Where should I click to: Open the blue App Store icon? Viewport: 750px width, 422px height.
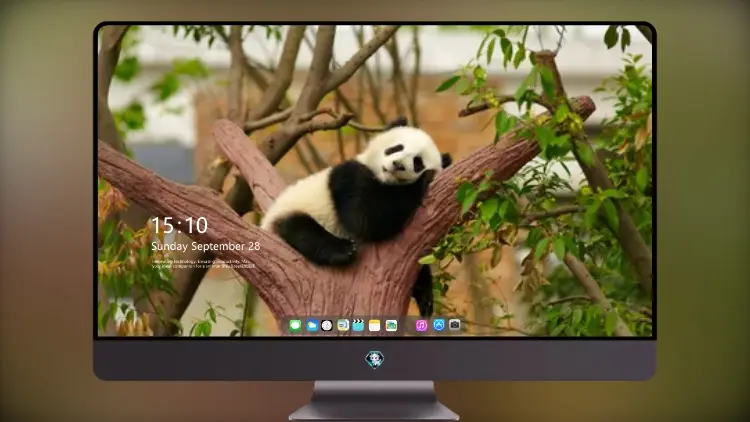coord(439,325)
